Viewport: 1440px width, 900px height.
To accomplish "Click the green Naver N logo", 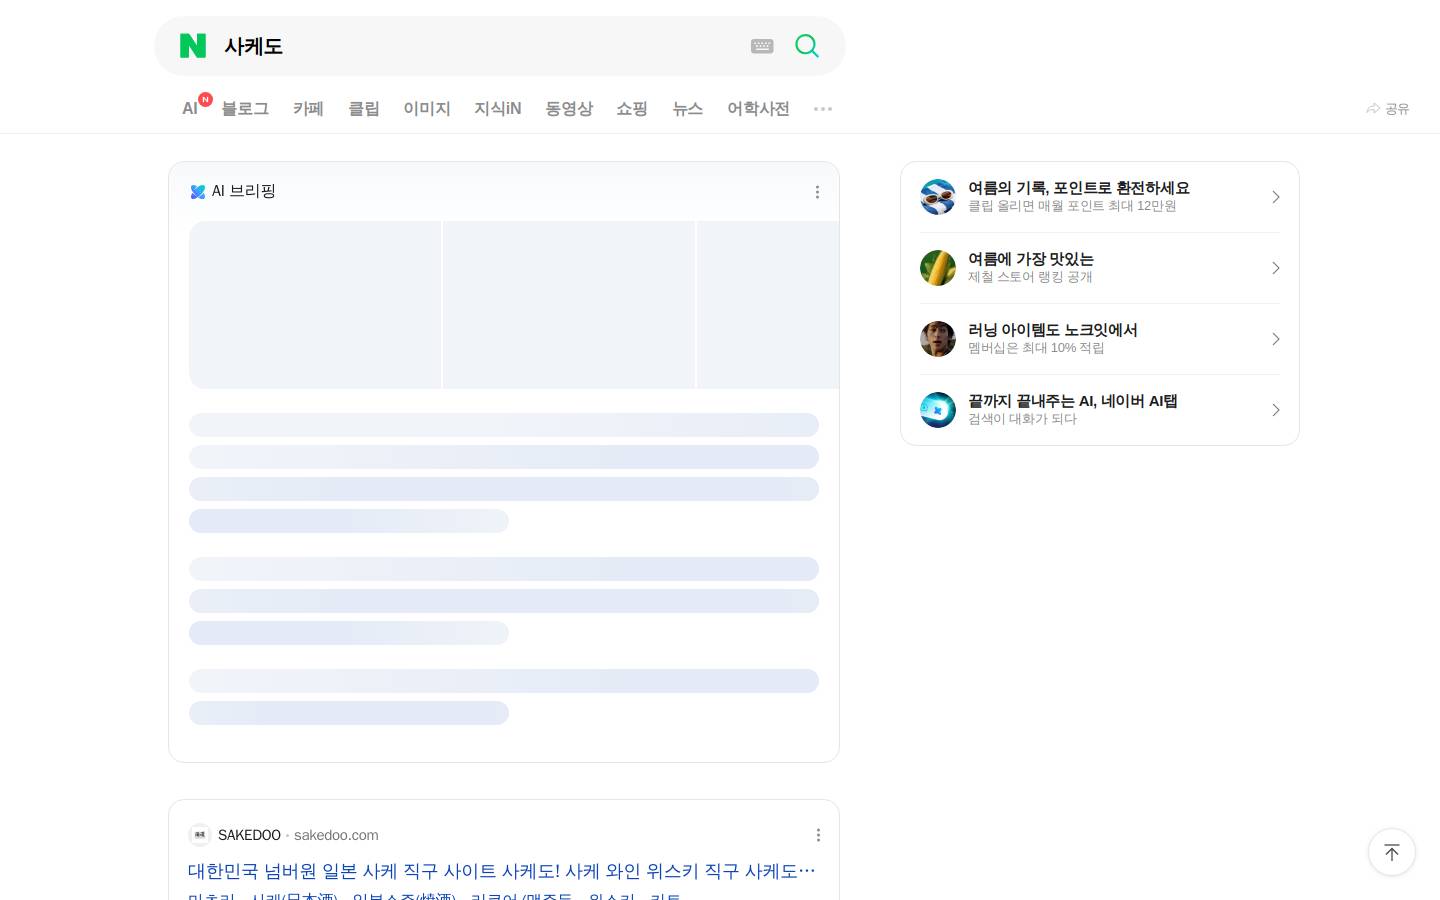I will coord(193,46).
